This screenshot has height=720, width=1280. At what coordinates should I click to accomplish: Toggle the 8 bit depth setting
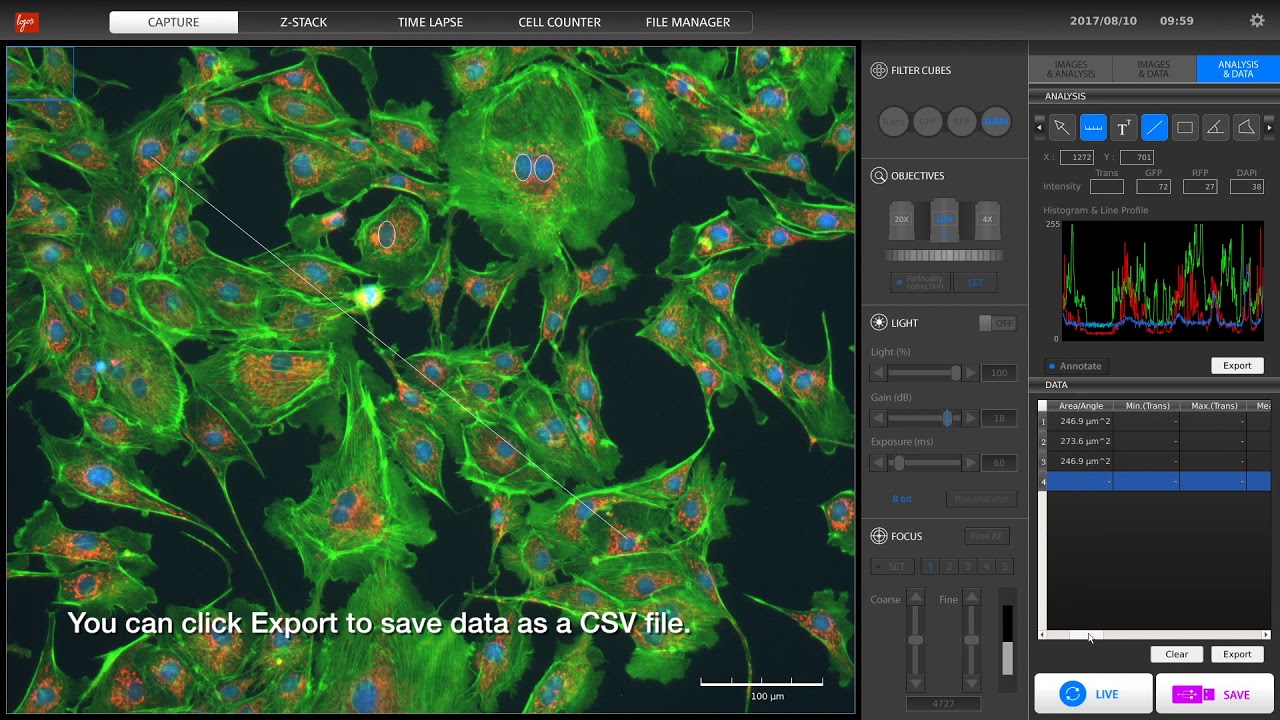tap(902, 498)
